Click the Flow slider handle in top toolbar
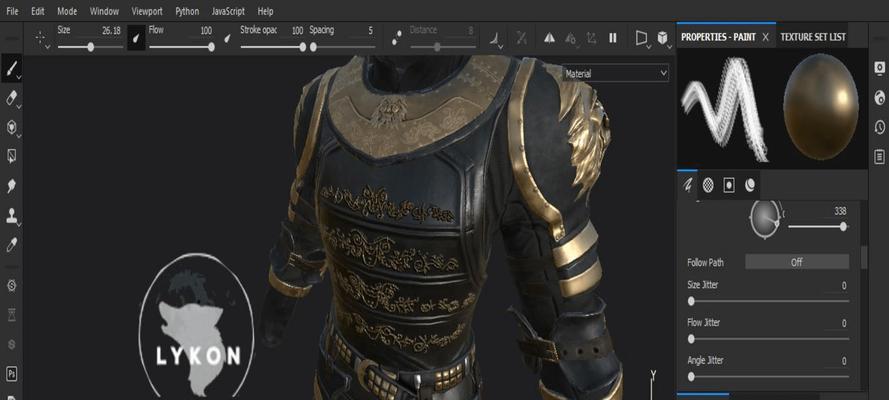The height and width of the screenshot is (400, 889). (211, 47)
